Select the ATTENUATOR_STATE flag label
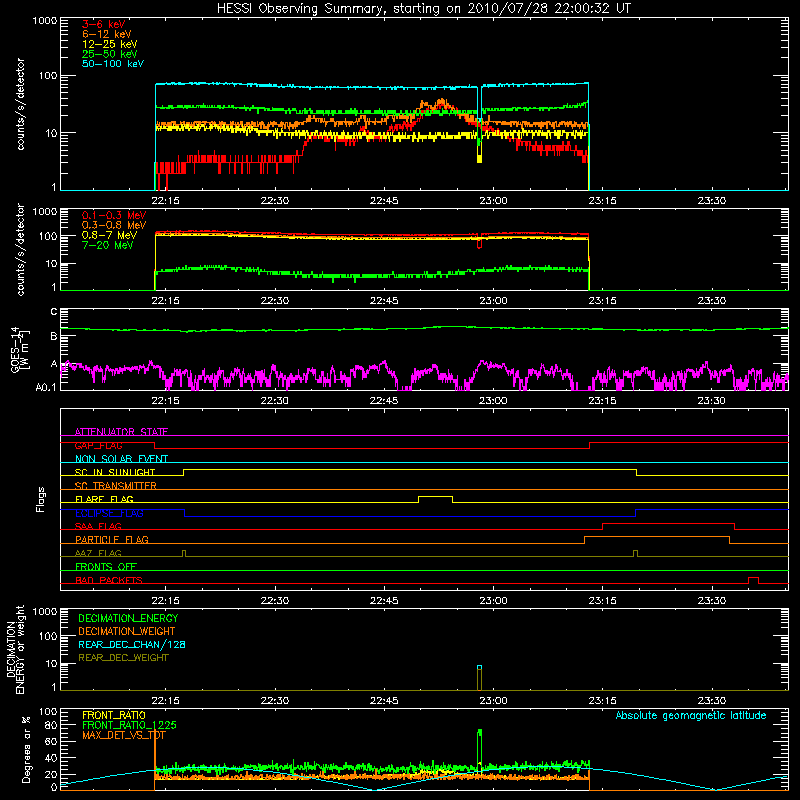Screen dimensions: 800x800 (121, 432)
